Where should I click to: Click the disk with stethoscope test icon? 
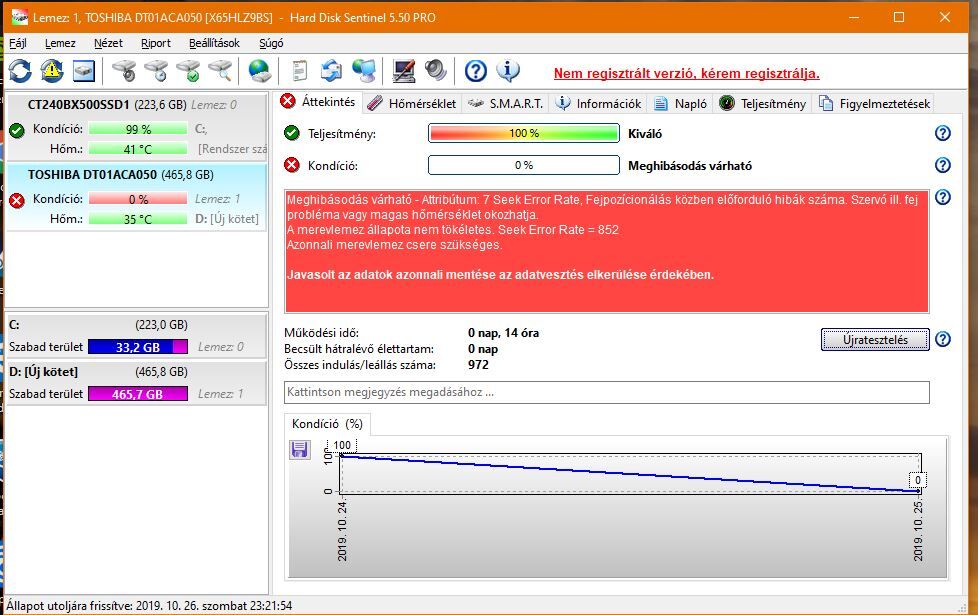pos(124,71)
